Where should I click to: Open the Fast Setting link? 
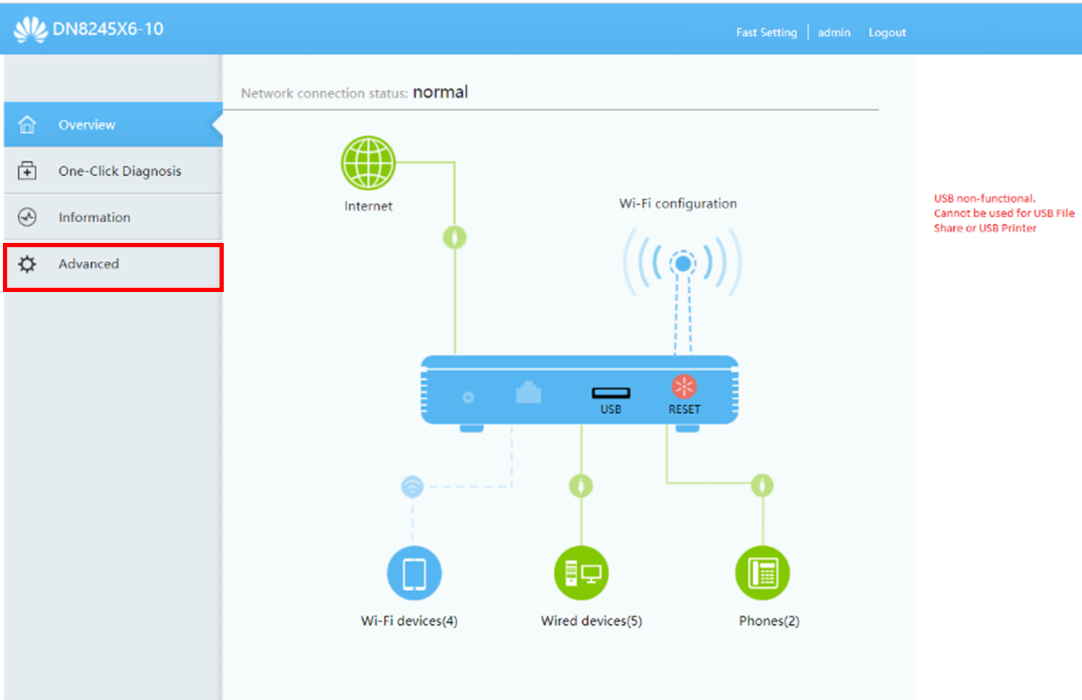[x=766, y=32]
